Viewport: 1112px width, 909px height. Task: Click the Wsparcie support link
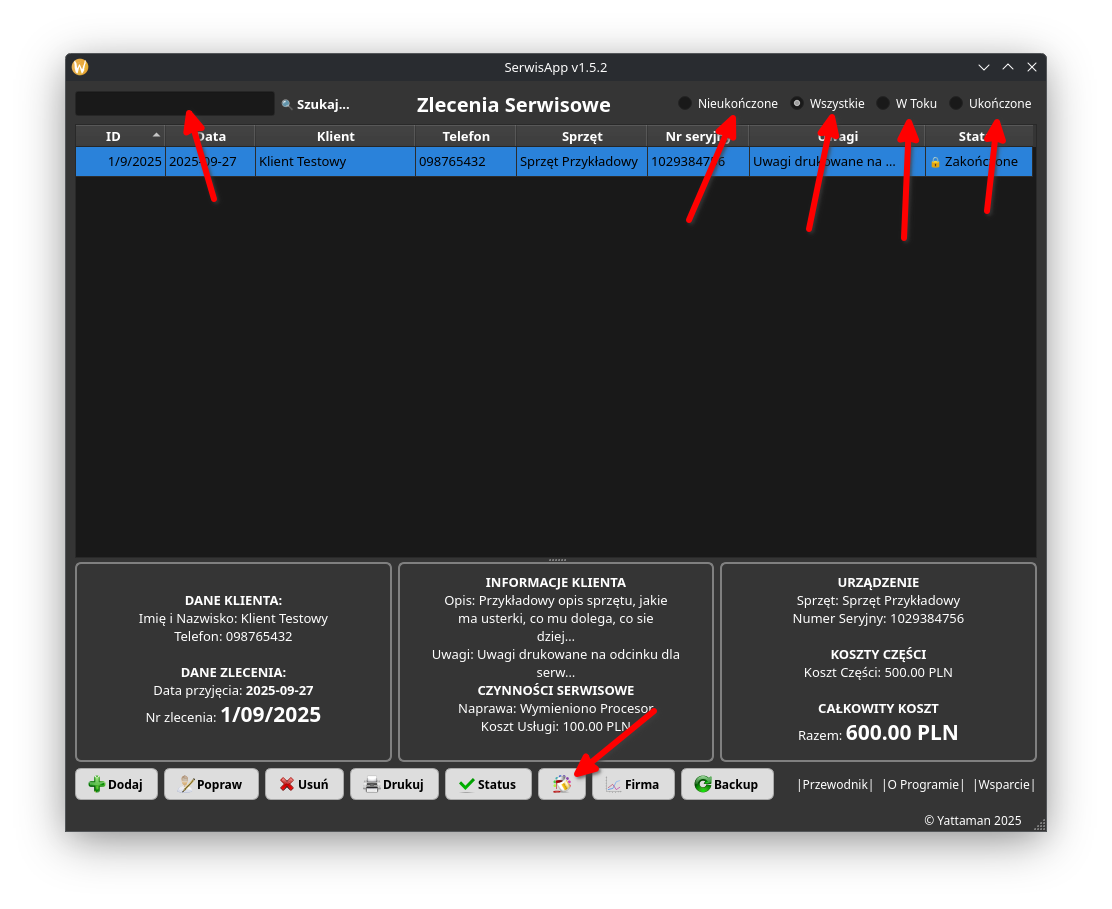(x=1004, y=785)
